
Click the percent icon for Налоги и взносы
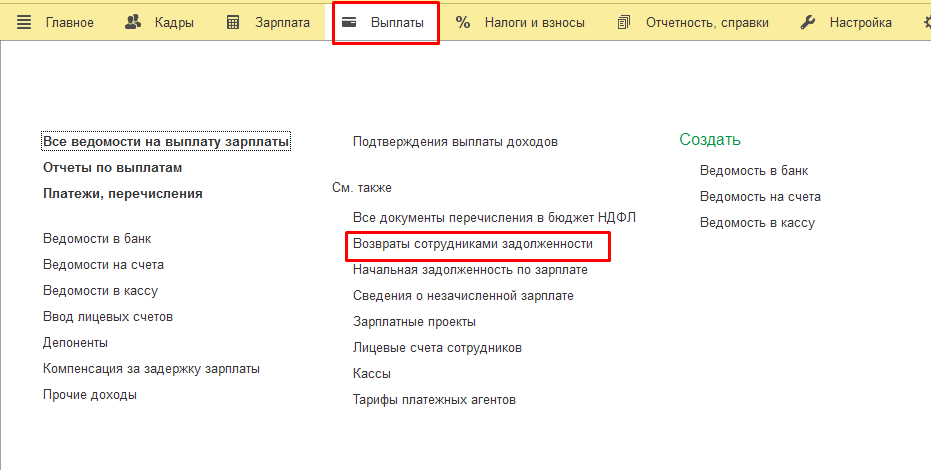pyautogui.click(x=463, y=22)
